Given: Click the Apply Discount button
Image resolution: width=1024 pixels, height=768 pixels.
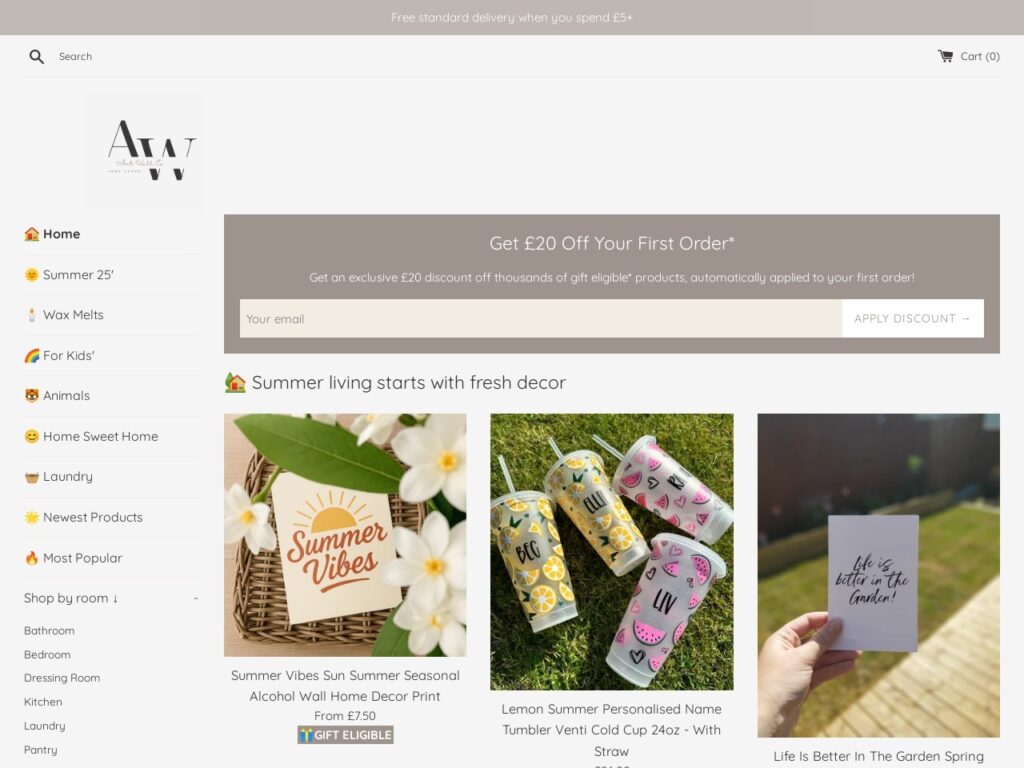Looking at the screenshot, I should 912,319.
